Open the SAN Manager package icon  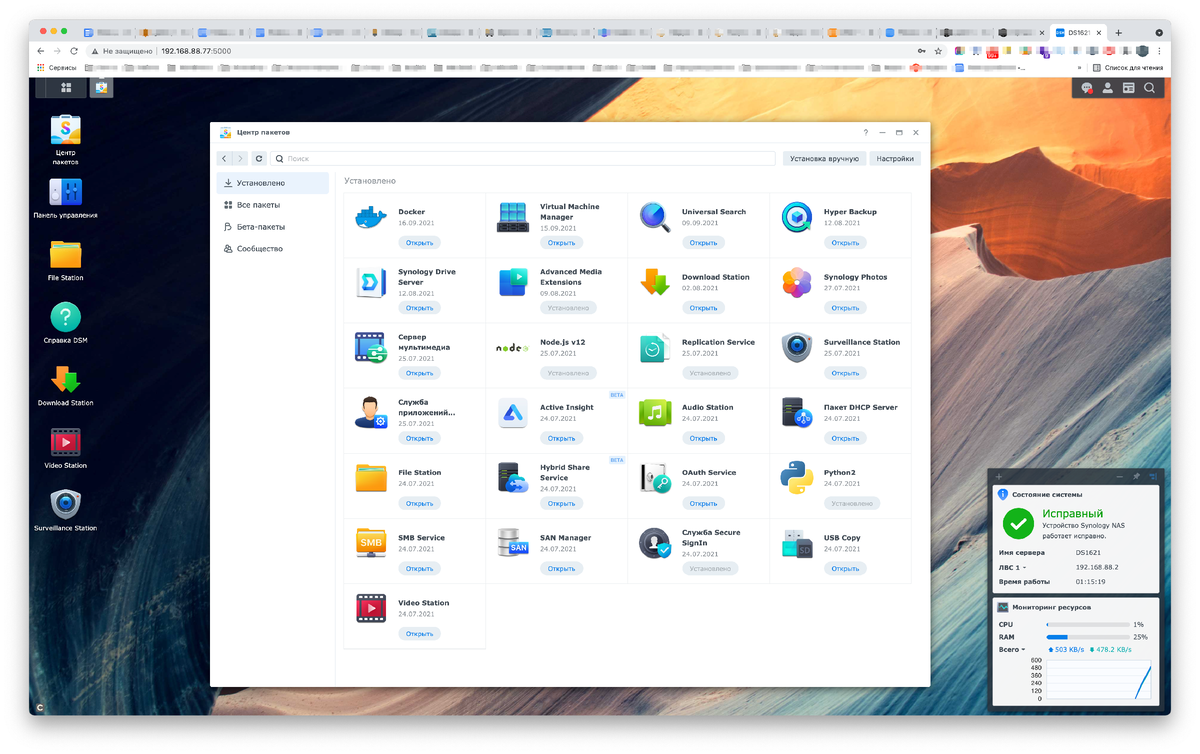pos(513,543)
